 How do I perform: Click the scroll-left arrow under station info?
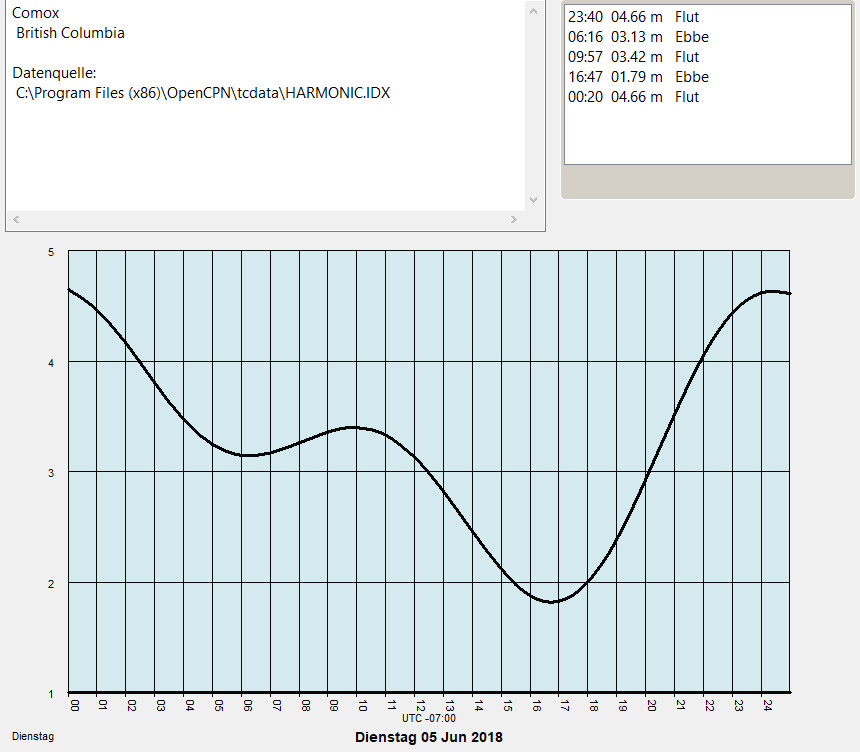coord(16,219)
